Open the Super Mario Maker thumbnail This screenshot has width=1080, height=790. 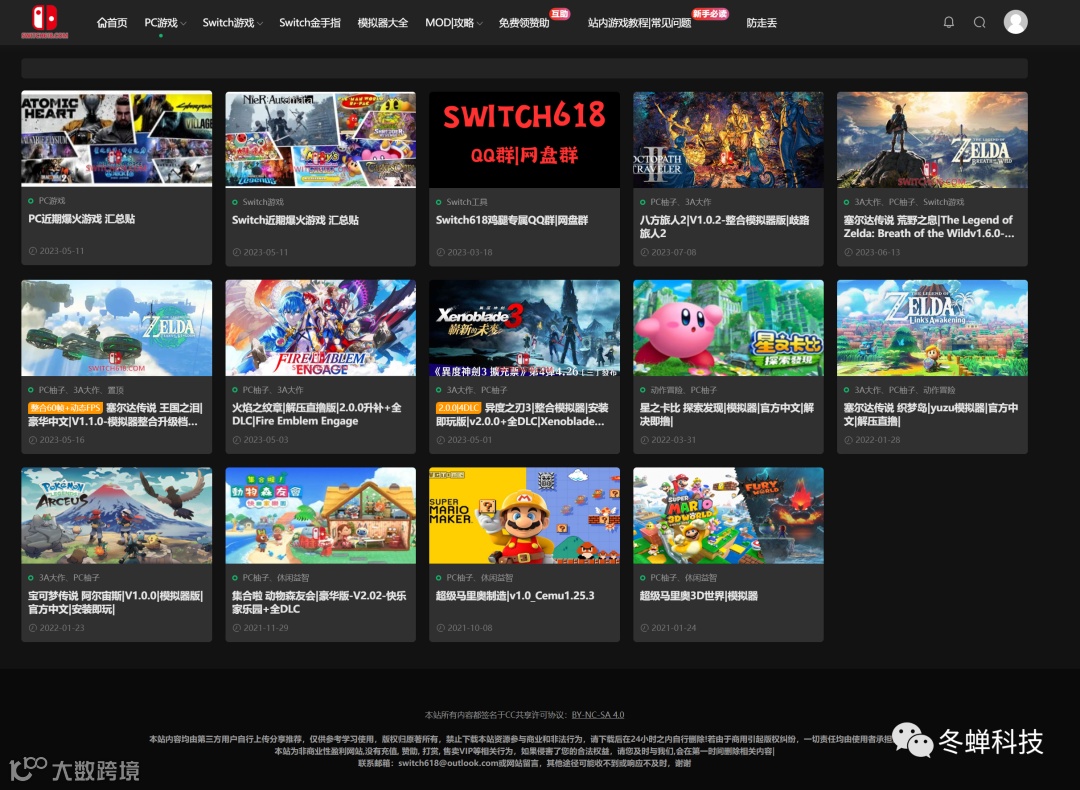point(524,516)
